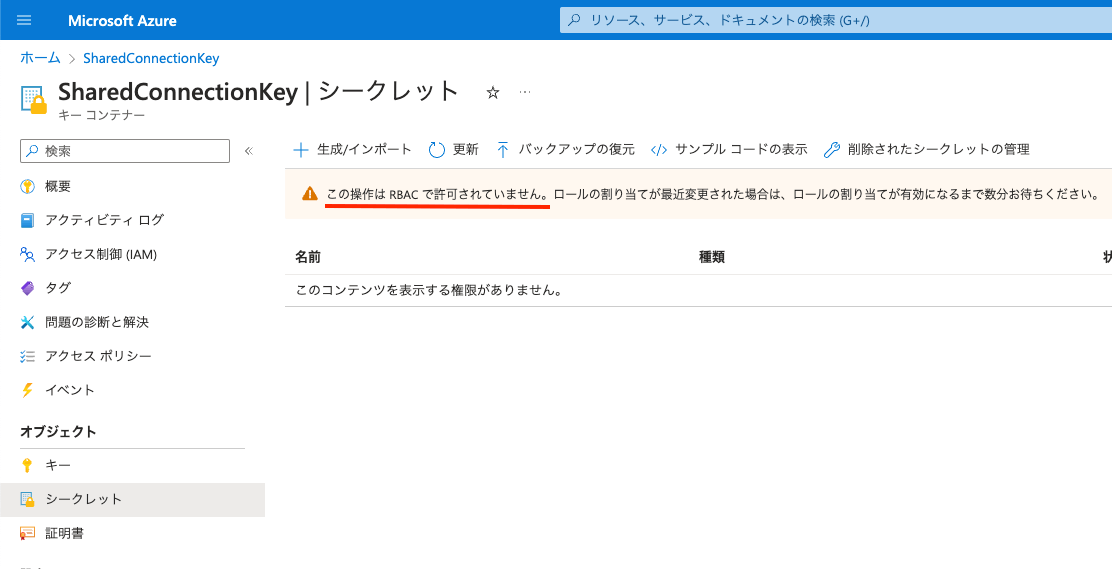Click the タグ purple tag icon
This screenshot has width=1112, height=569.
point(28,288)
